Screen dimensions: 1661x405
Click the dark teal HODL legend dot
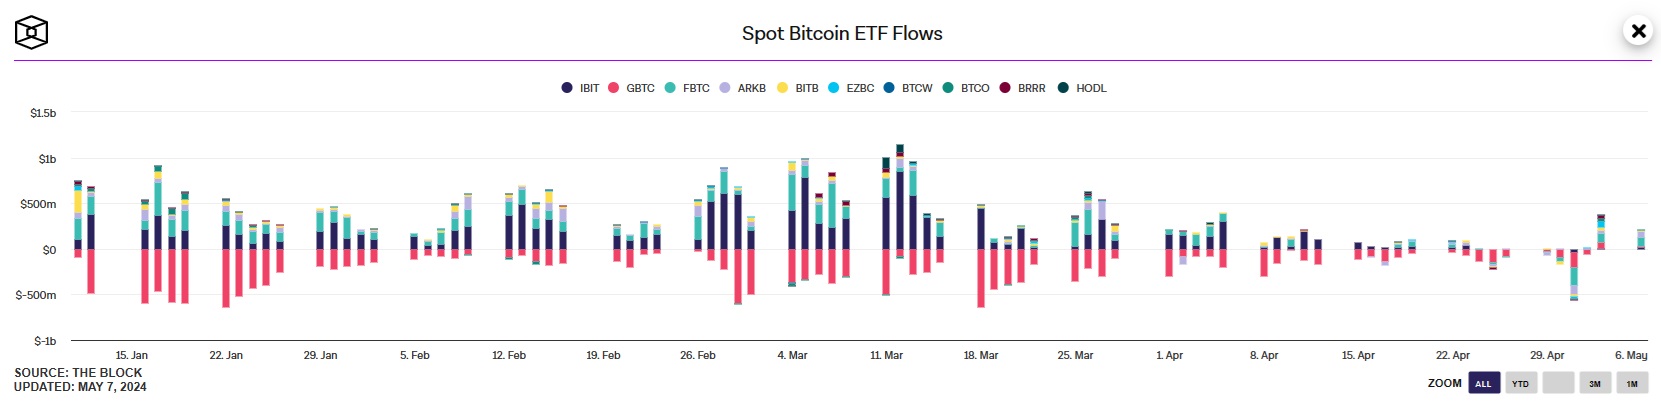[1063, 88]
